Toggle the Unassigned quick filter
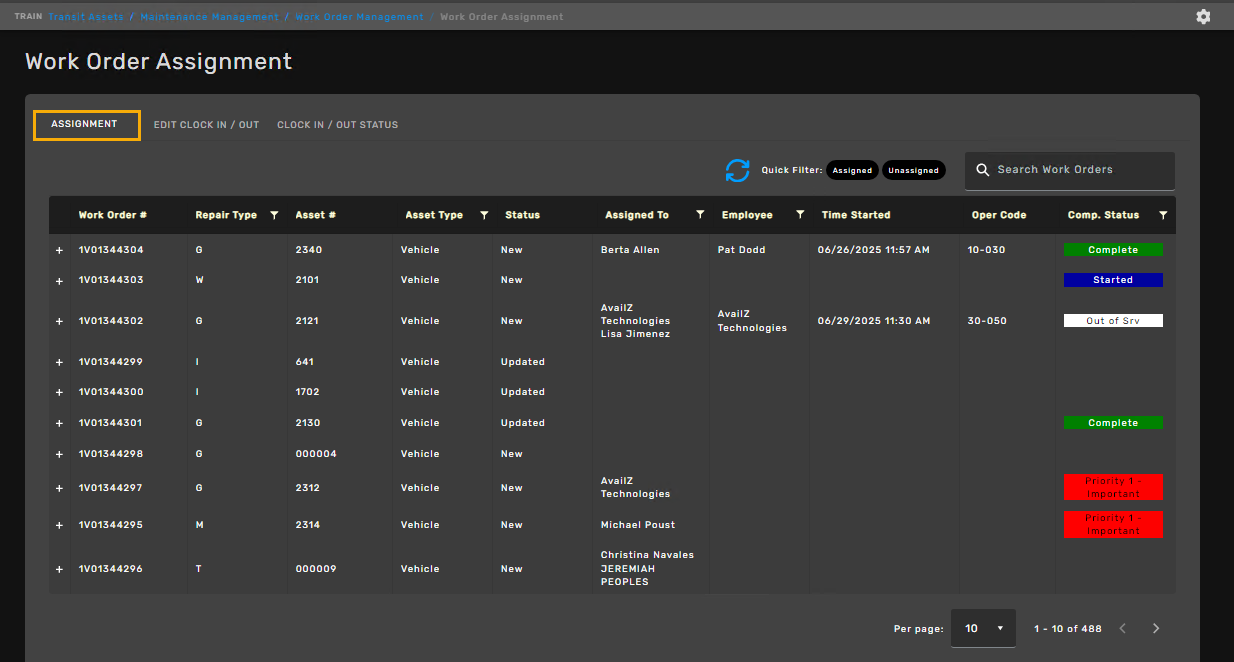The height and width of the screenshot is (662, 1234). click(914, 170)
